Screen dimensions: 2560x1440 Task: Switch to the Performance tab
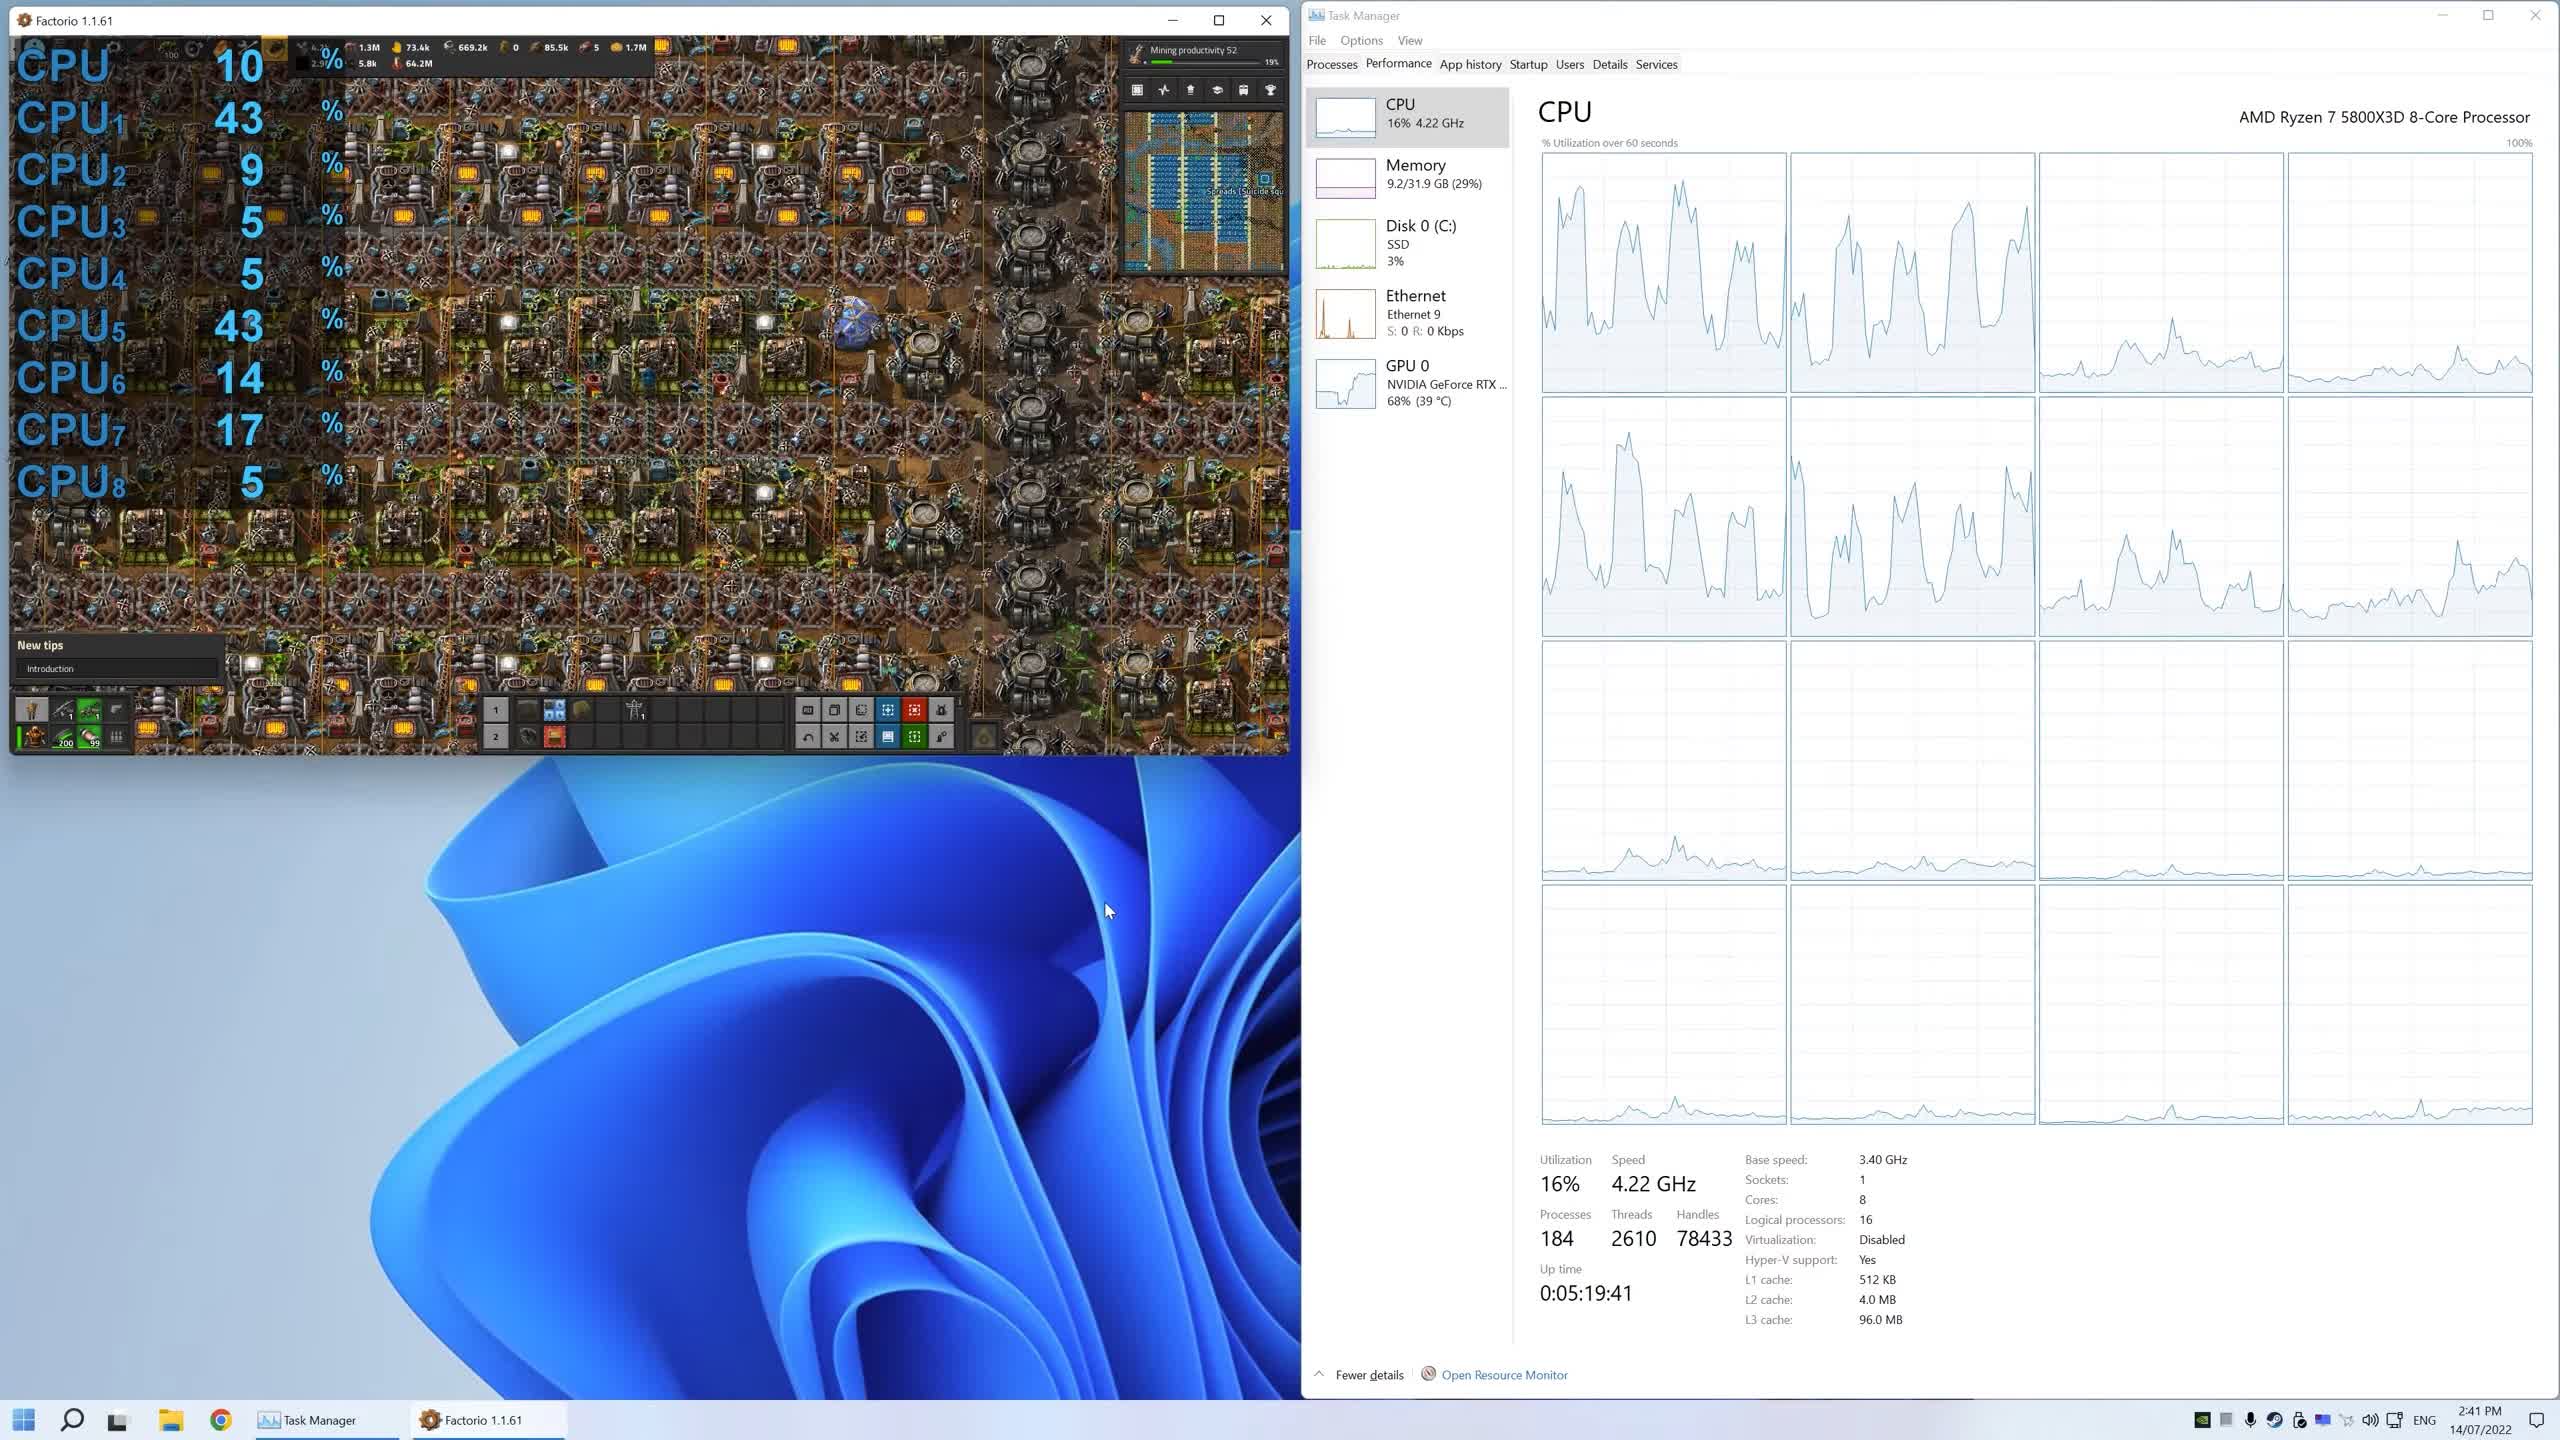pos(1398,64)
